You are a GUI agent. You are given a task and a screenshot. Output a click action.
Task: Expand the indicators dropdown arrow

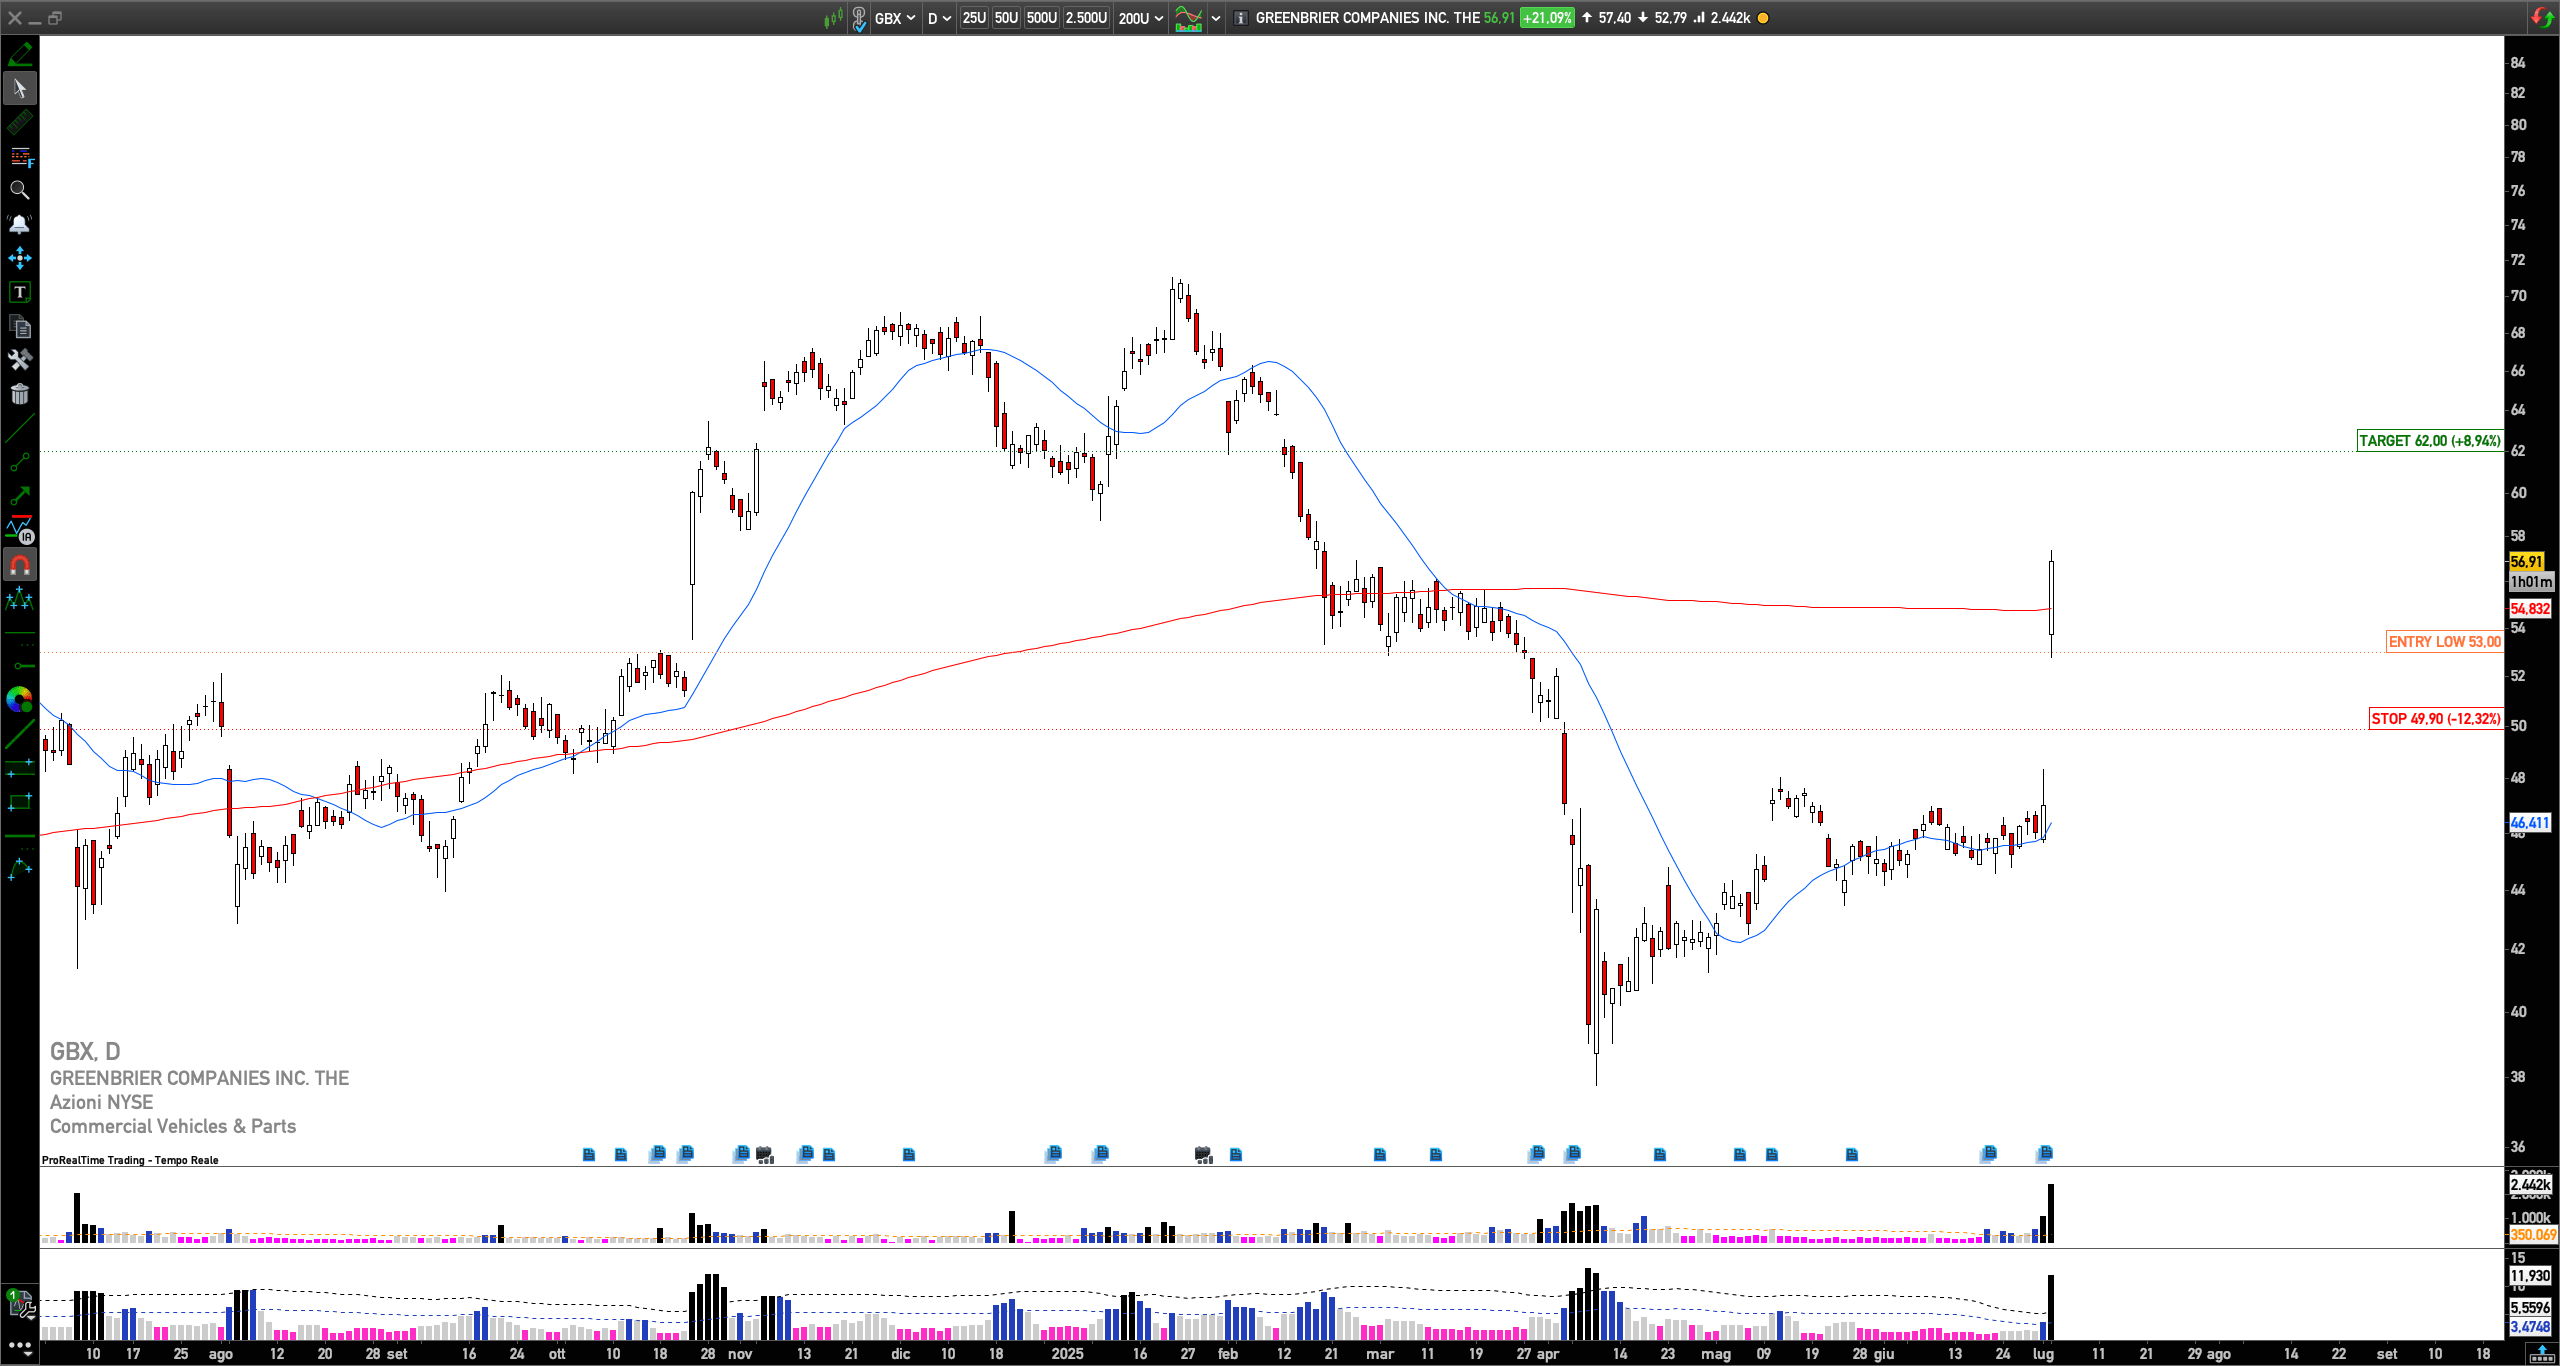1216,18
